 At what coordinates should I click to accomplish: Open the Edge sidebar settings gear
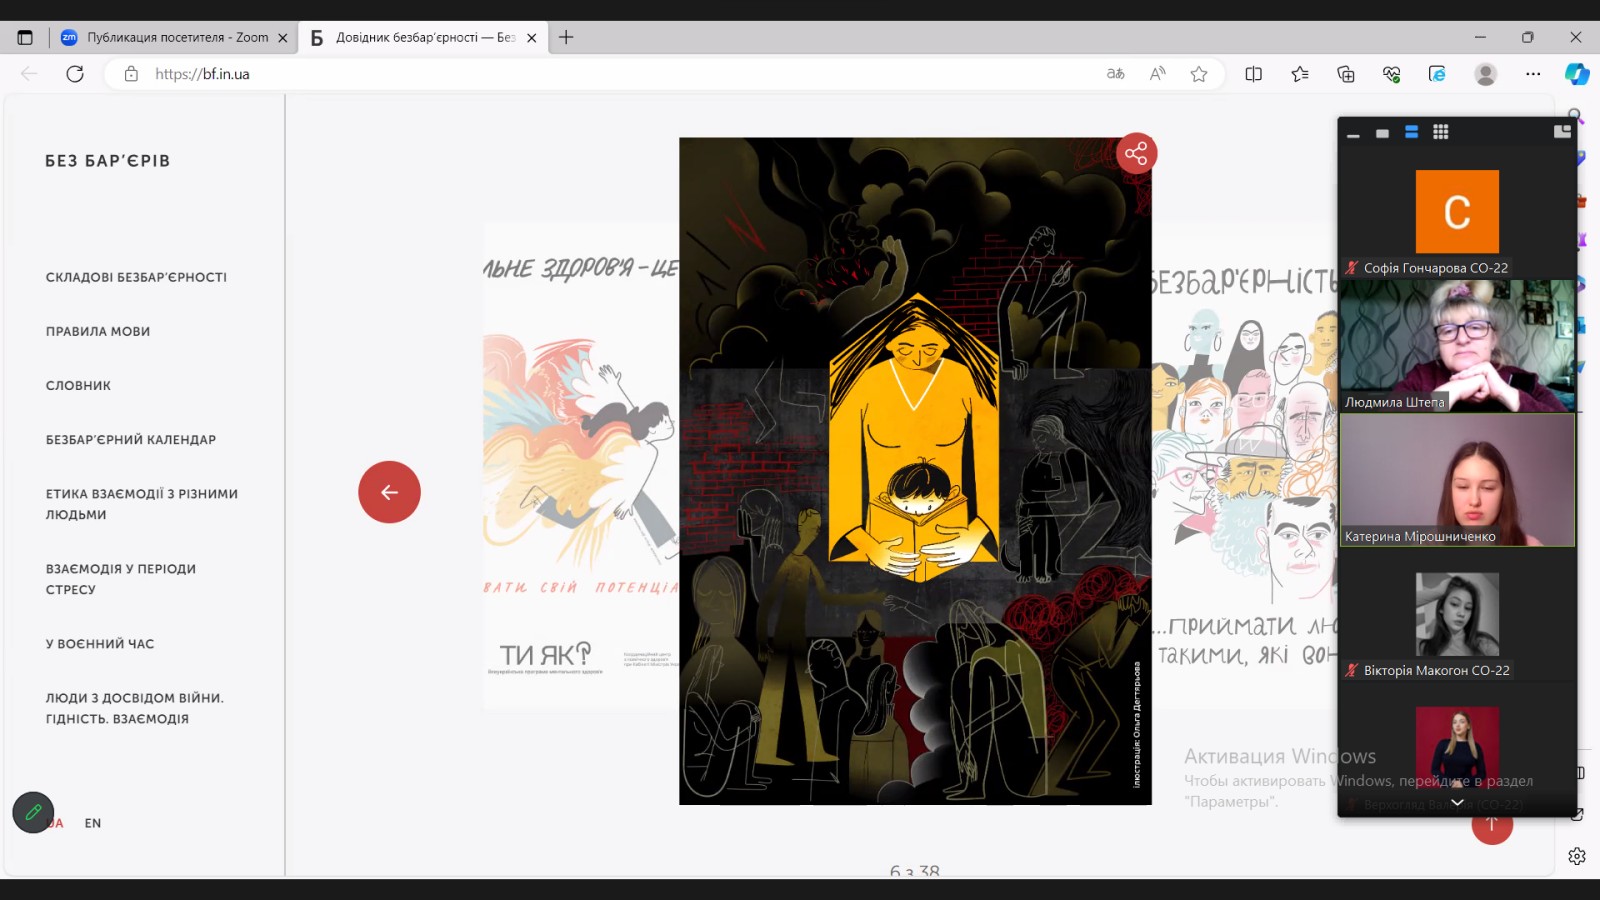click(x=1577, y=856)
